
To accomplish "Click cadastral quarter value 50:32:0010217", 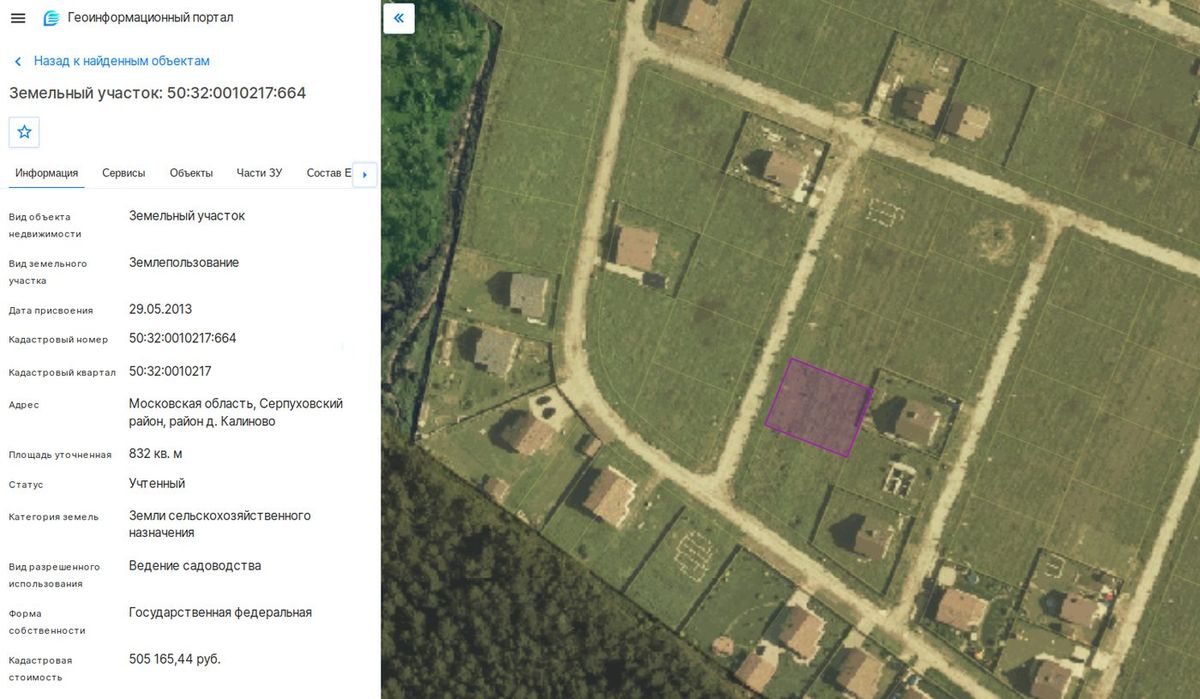I will click(170, 371).
